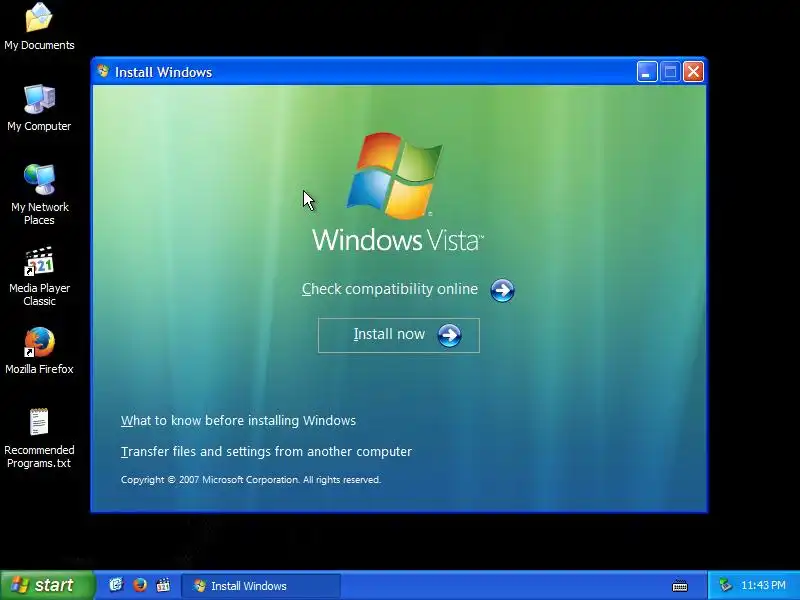800x600 pixels.
Task: Click the Install now arrow icon
Action: pyautogui.click(x=449, y=335)
